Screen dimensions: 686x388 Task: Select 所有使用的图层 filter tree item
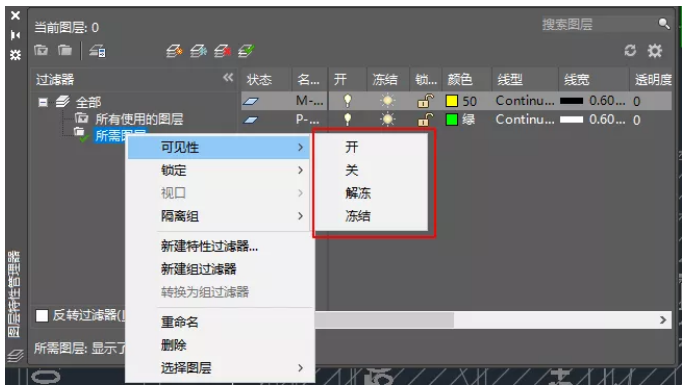(139, 119)
